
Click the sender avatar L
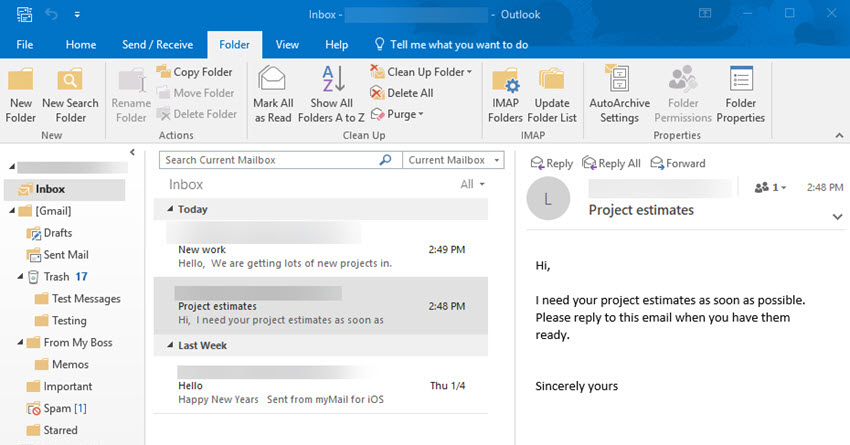pos(548,198)
